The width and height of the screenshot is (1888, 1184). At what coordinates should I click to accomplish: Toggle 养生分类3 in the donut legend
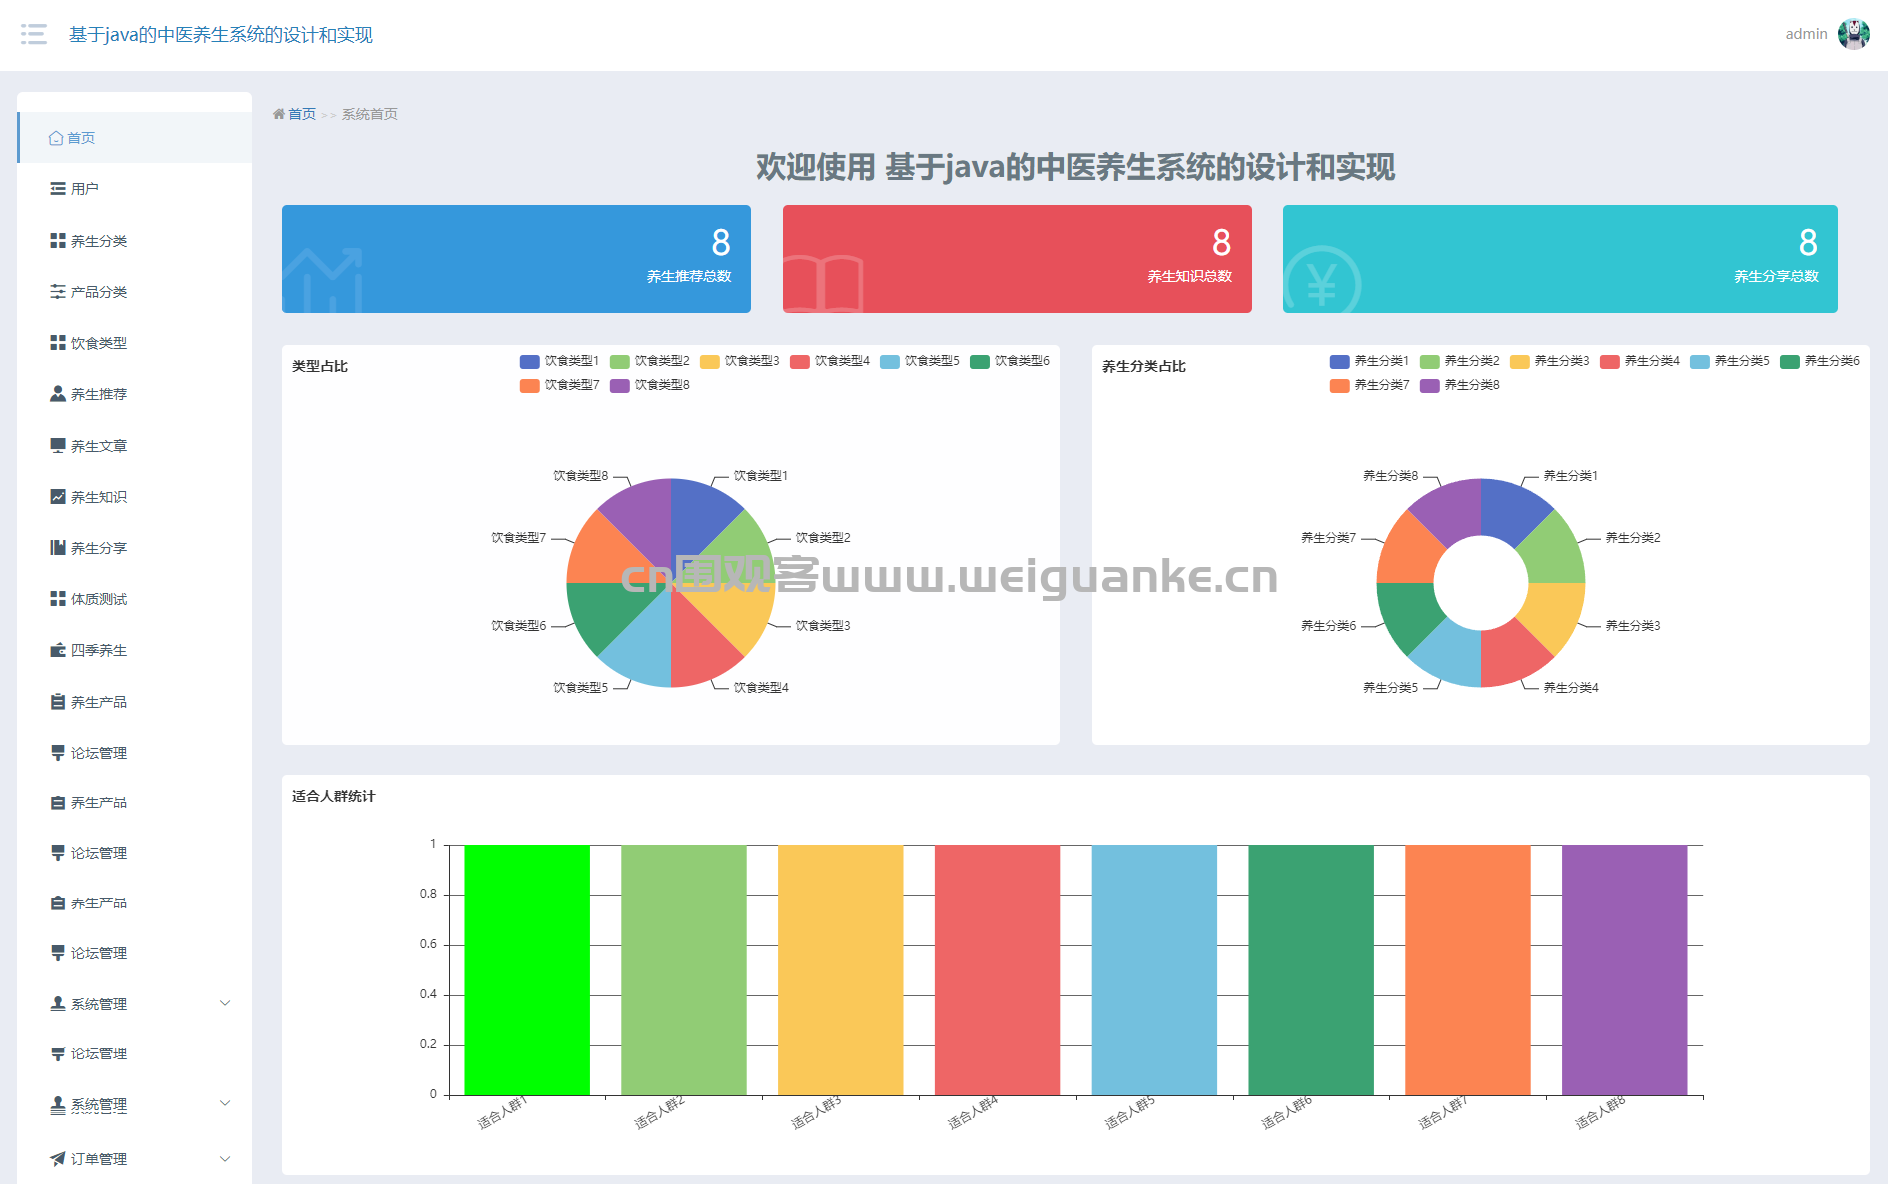pos(1549,361)
